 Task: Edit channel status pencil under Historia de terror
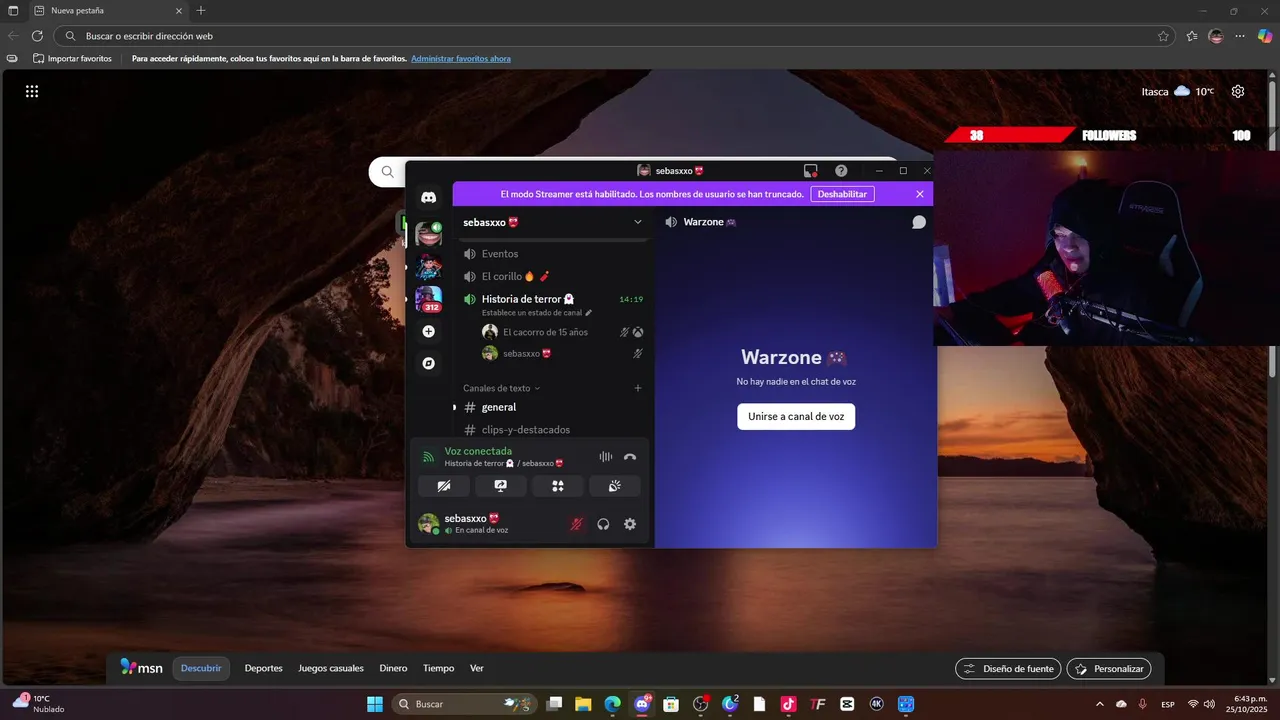(589, 313)
